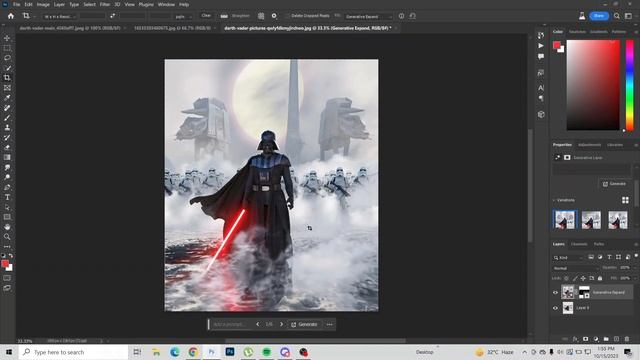Select the Frame tool

pyautogui.click(x=7, y=88)
